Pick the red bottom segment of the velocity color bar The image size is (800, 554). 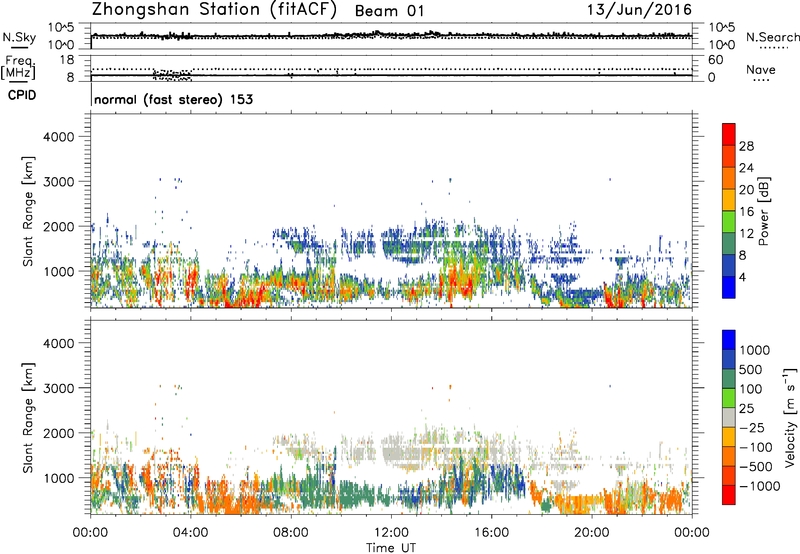pyautogui.click(x=729, y=495)
